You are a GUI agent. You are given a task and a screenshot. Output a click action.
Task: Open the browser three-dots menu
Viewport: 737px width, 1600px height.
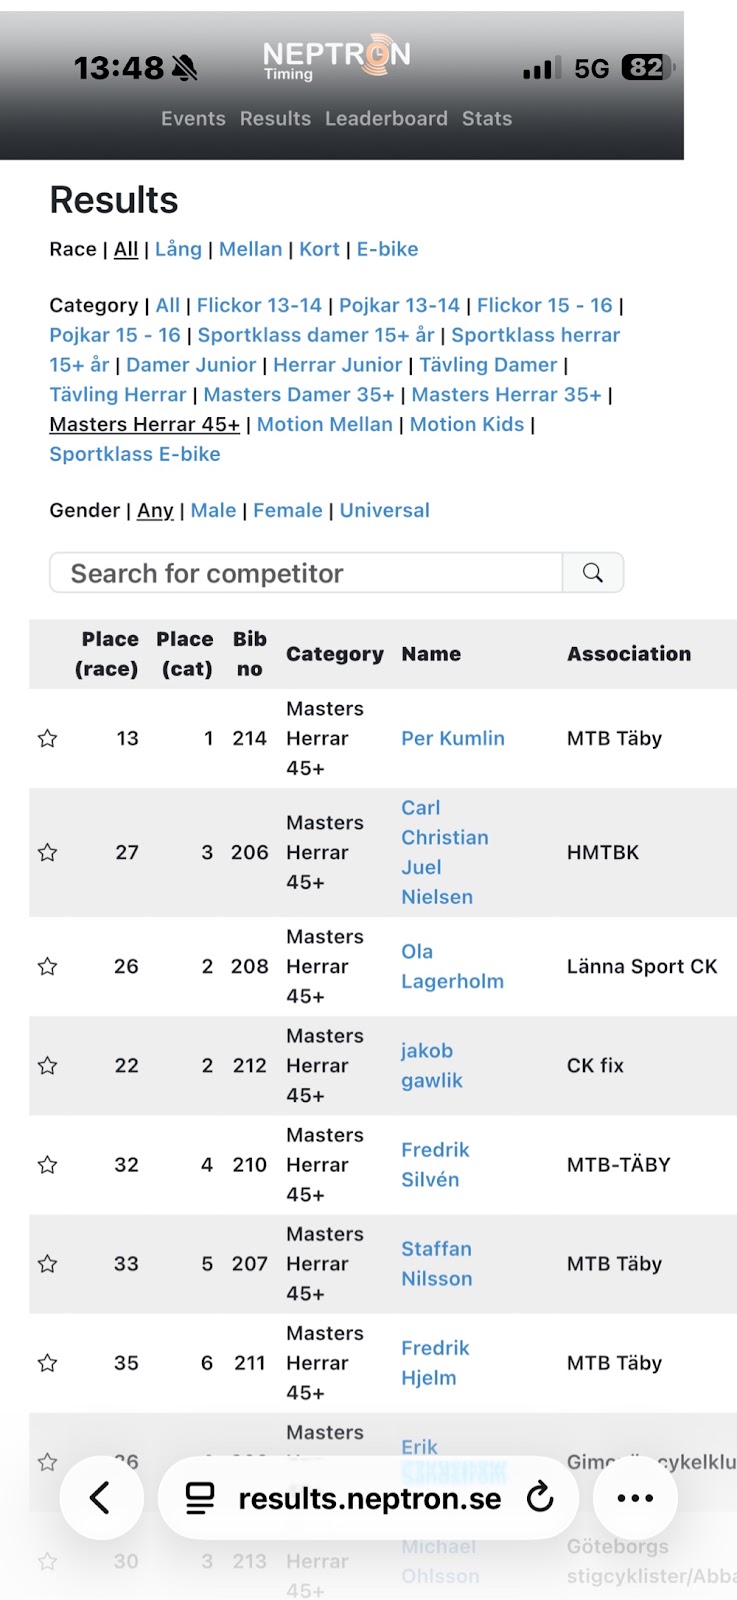click(x=635, y=1497)
